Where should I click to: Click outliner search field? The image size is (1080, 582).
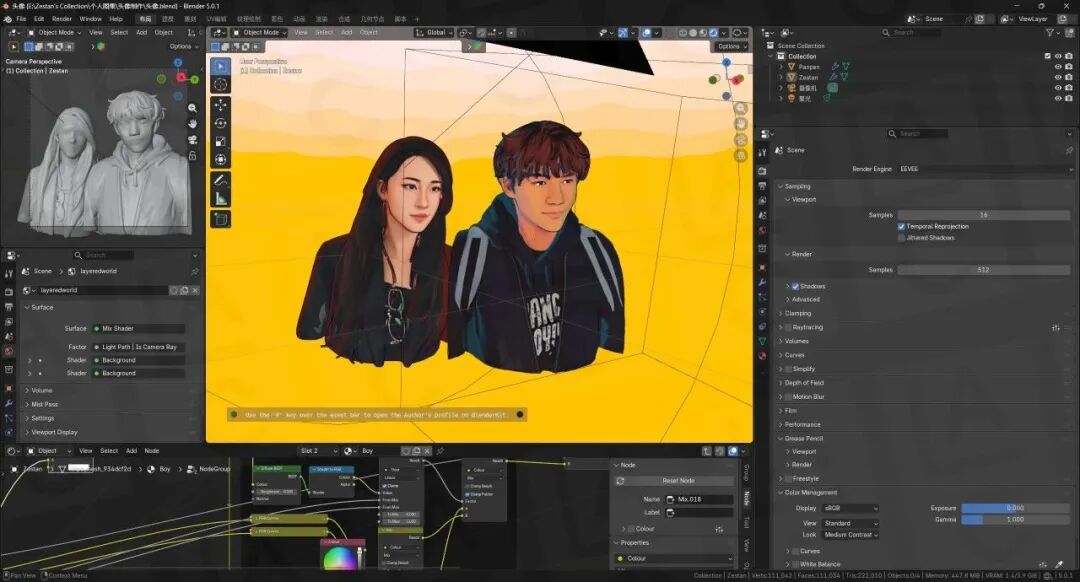click(909, 32)
